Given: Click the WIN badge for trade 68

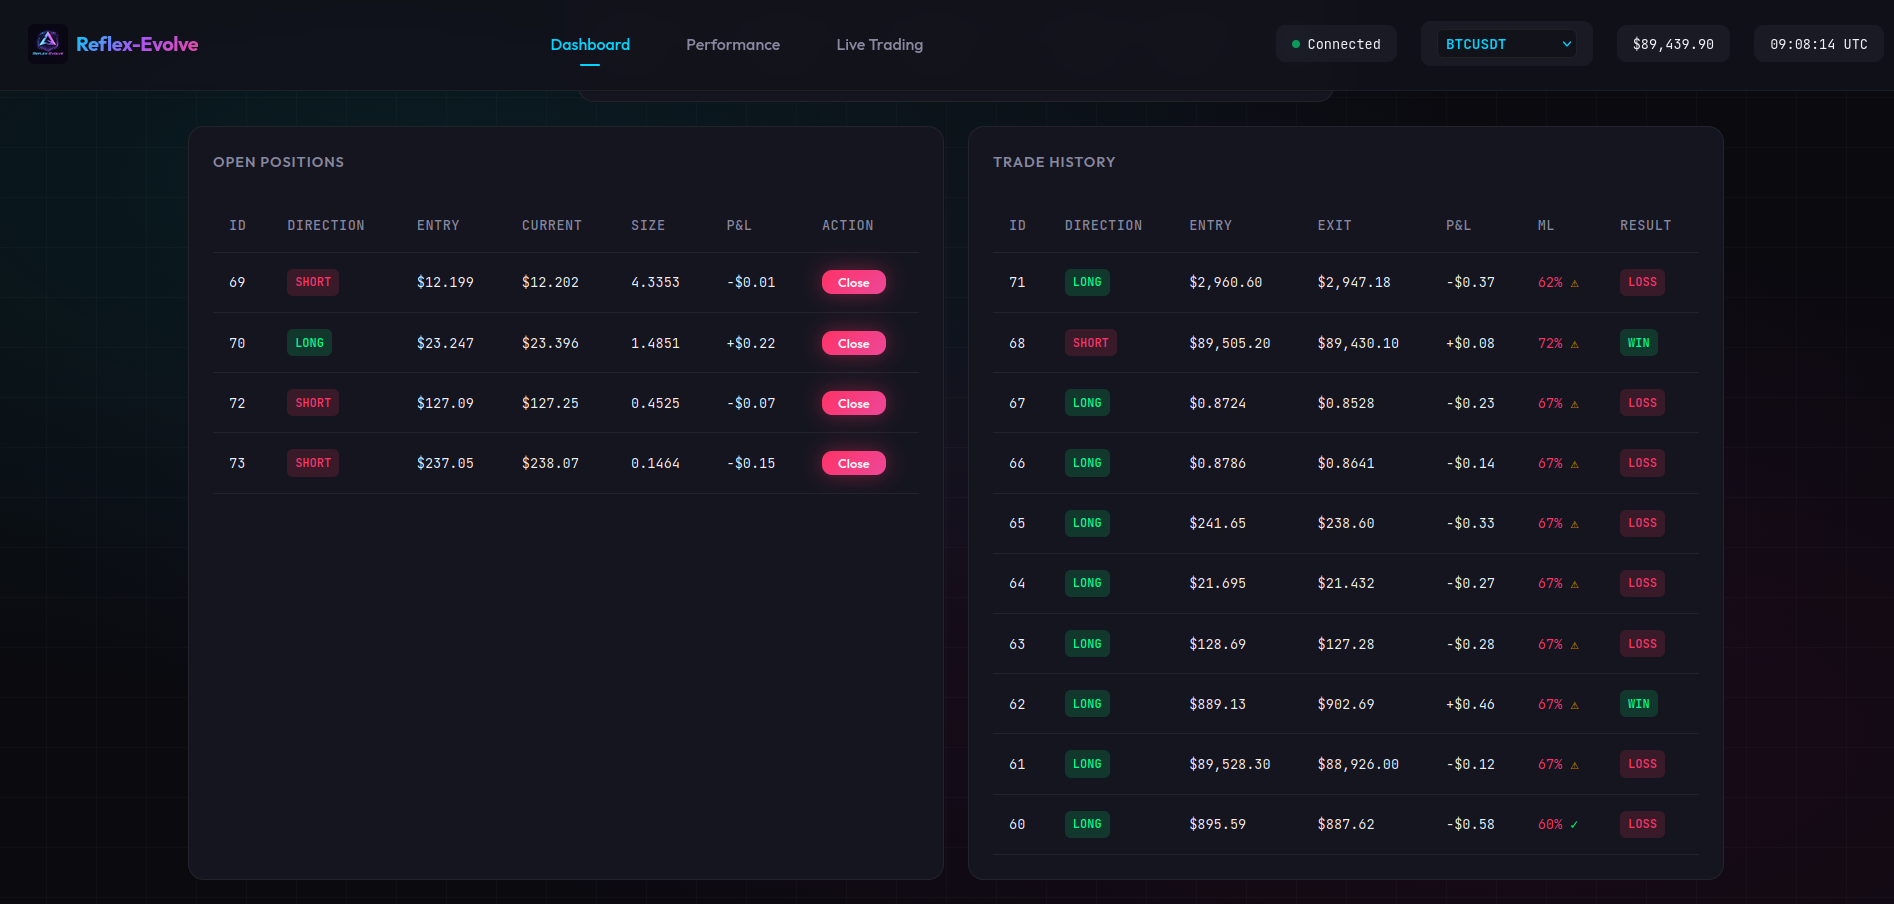Looking at the screenshot, I should (1638, 342).
